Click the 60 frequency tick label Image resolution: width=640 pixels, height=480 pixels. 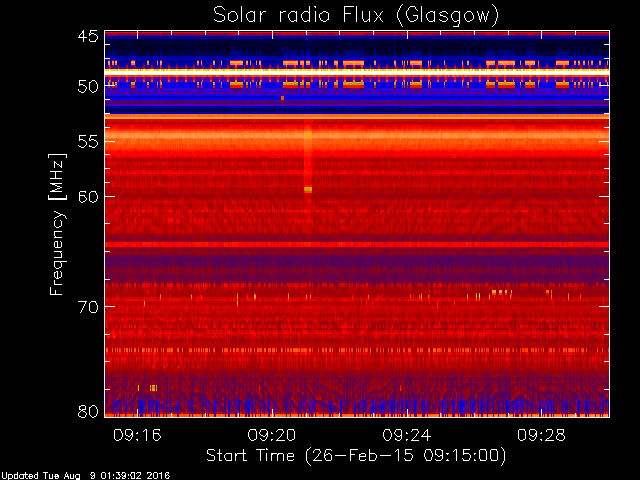click(x=88, y=197)
